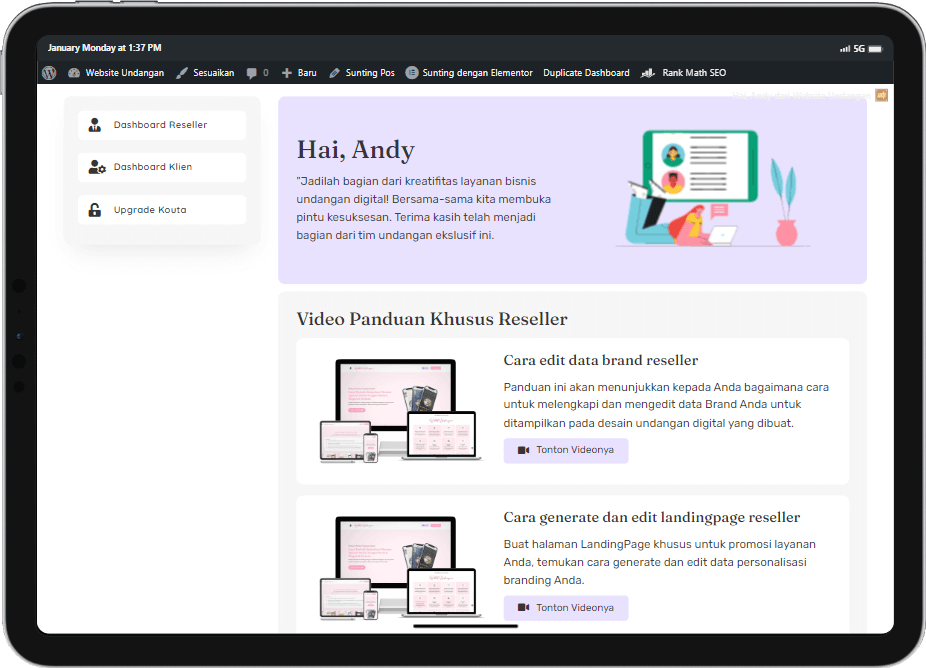926x668 pixels.
Task: Click the Rank Math SEO chart icon
Action: tap(648, 73)
